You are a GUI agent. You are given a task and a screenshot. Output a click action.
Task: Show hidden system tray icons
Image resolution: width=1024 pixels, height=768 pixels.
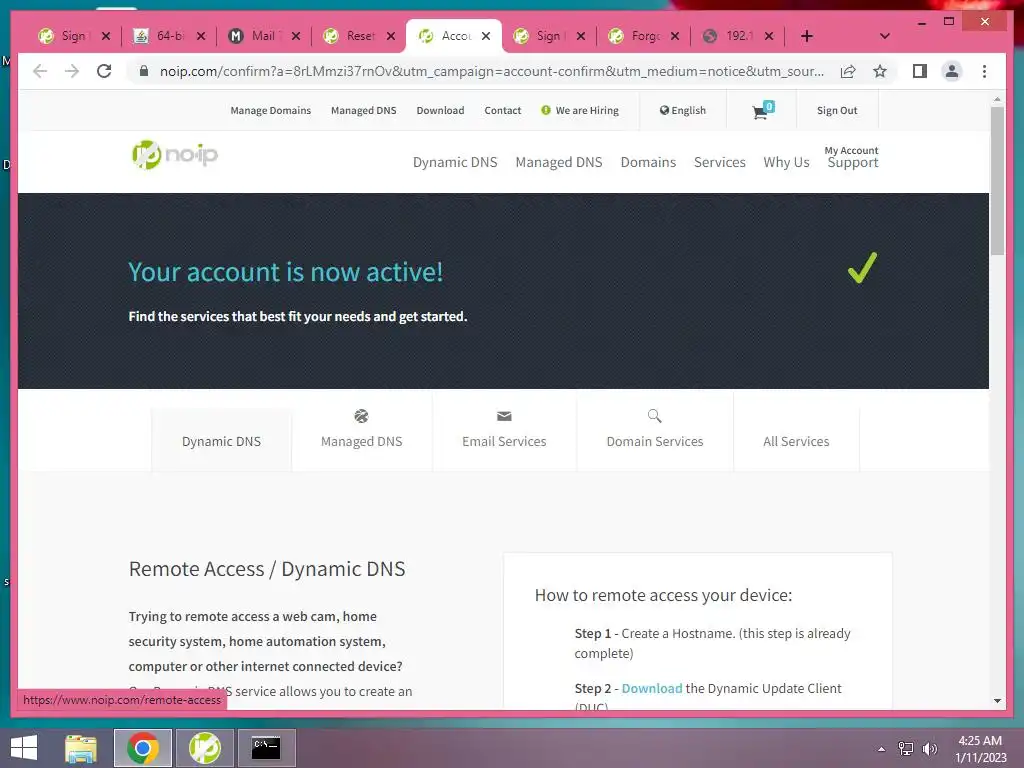(x=881, y=749)
